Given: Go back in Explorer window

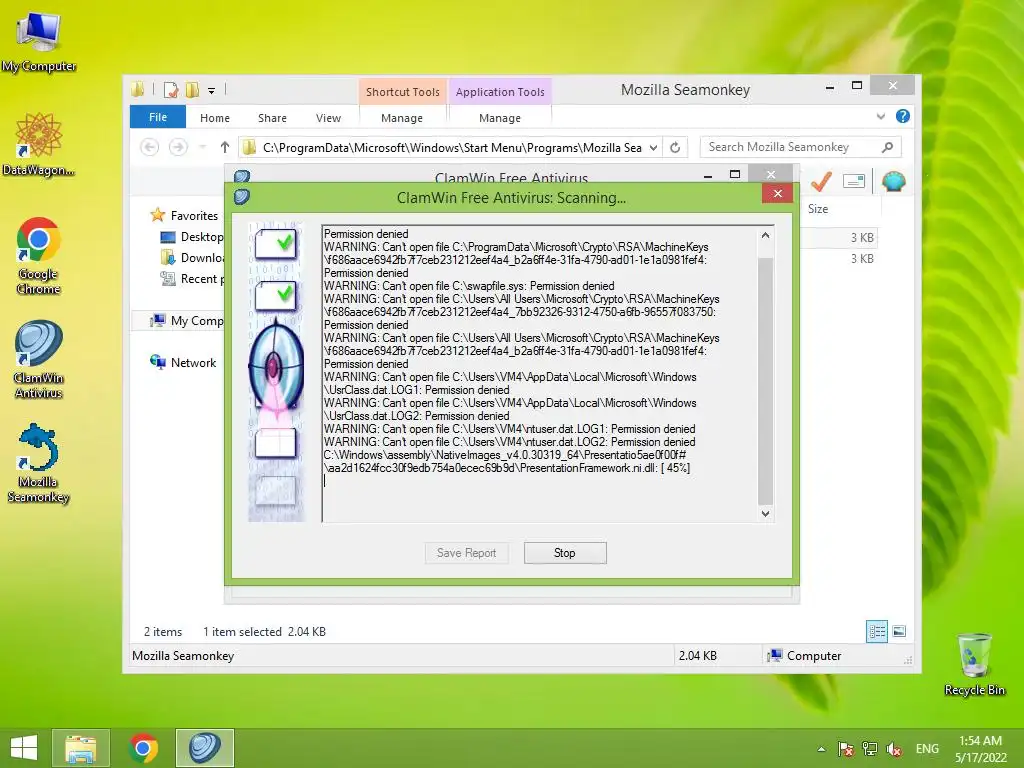Looking at the screenshot, I should pos(150,148).
